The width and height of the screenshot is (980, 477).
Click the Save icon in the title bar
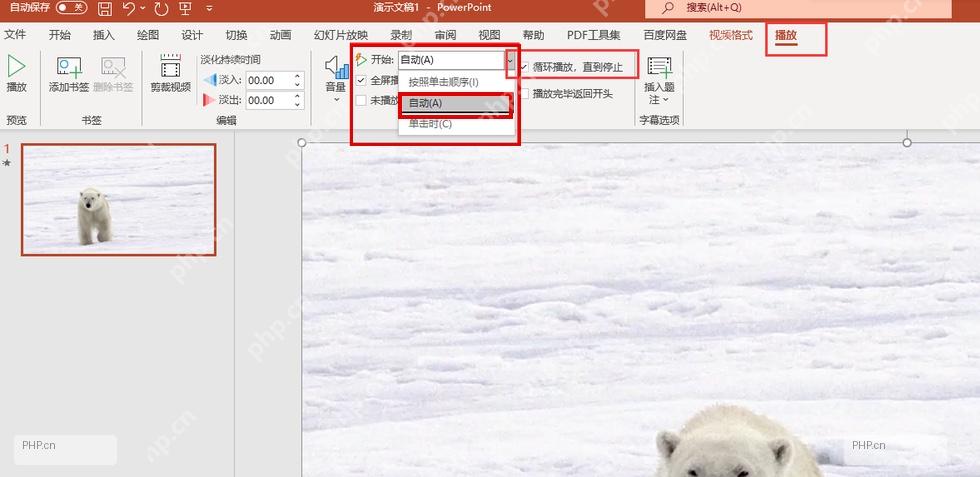pos(105,8)
